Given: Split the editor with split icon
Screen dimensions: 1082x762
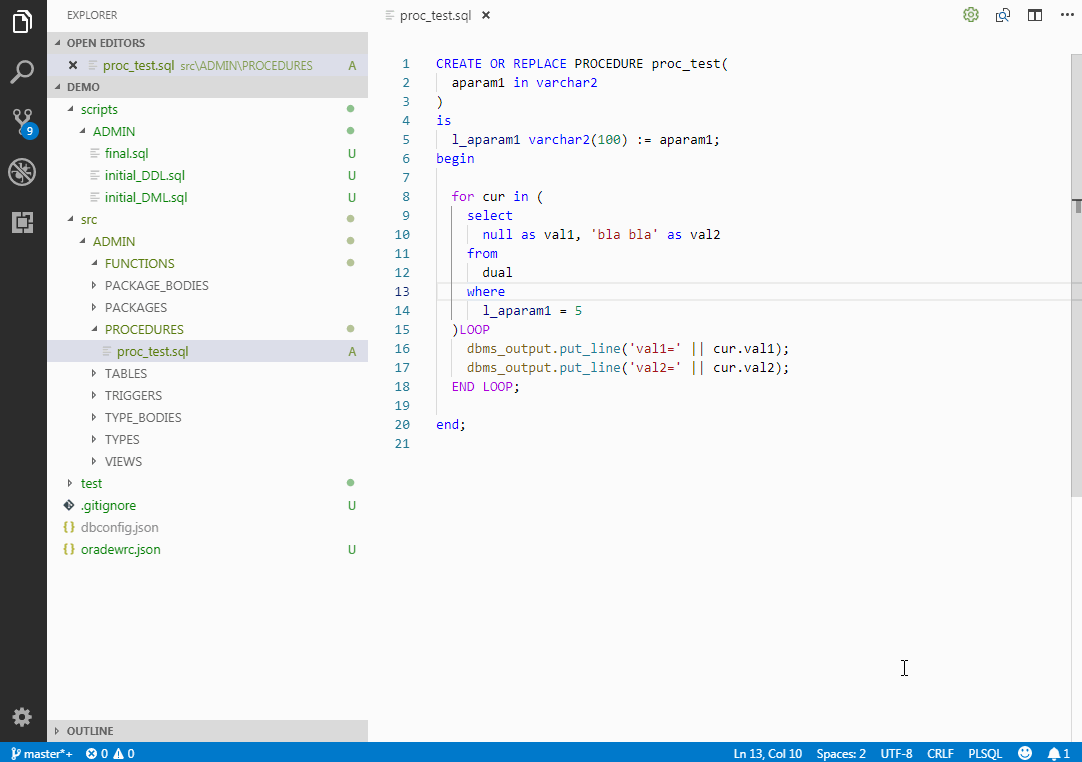Looking at the screenshot, I should 1034,15.
